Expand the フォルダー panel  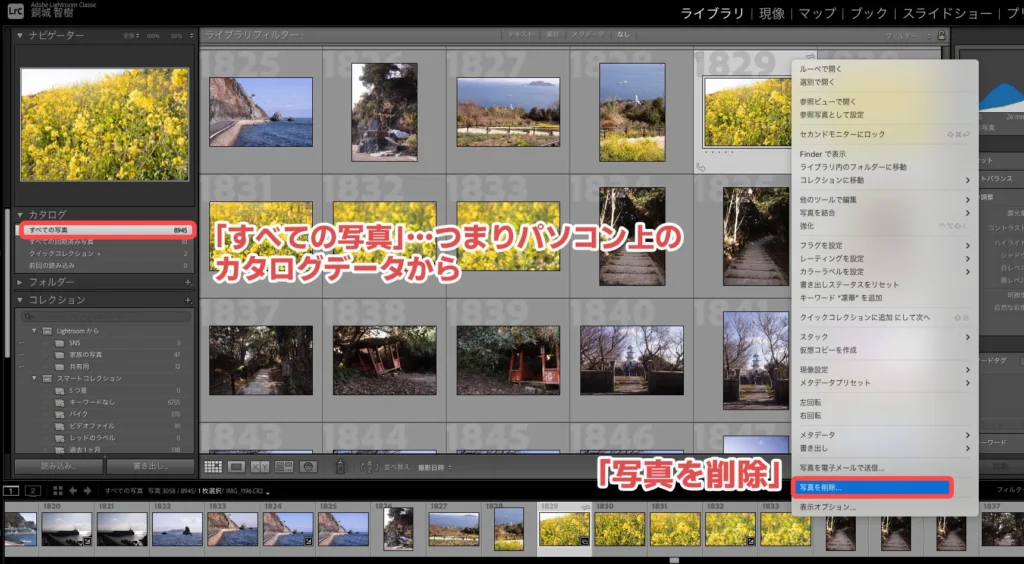[20, 282]
